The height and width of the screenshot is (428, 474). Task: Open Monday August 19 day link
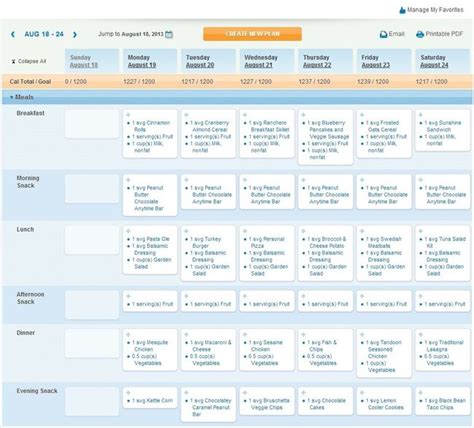click(x=142, y=65)
